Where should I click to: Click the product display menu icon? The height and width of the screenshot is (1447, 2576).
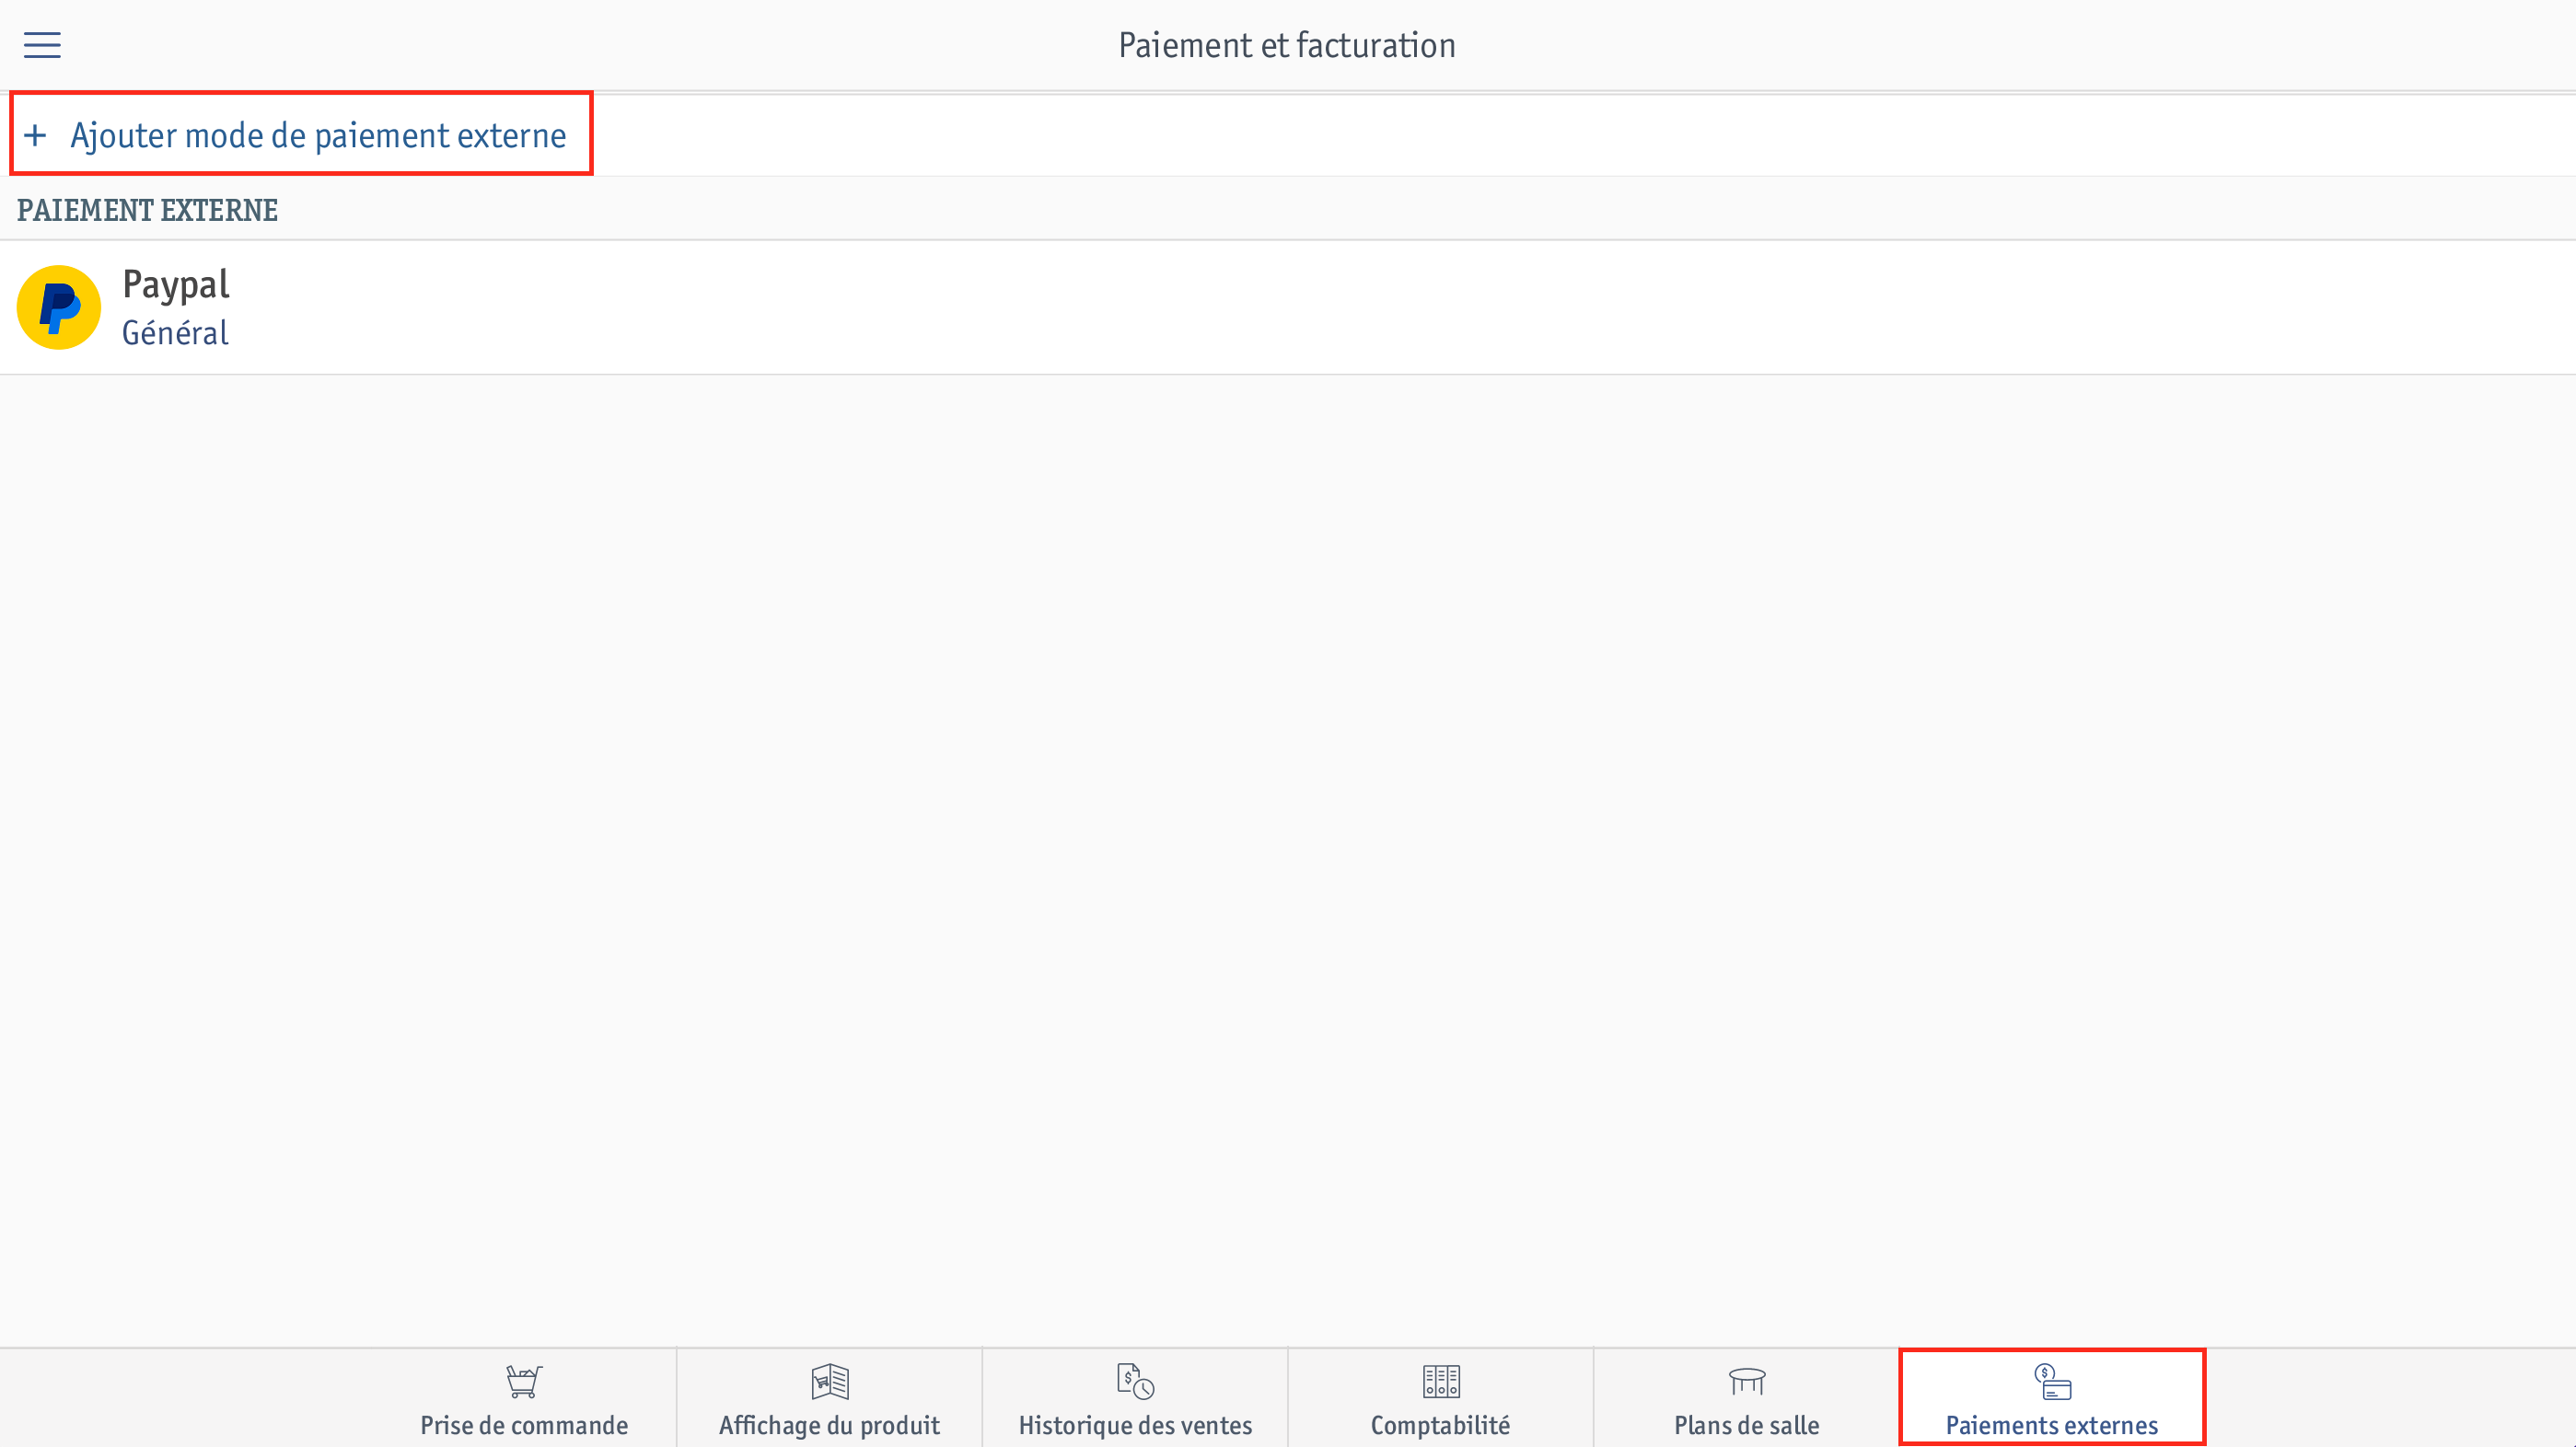click(830, 1381)
